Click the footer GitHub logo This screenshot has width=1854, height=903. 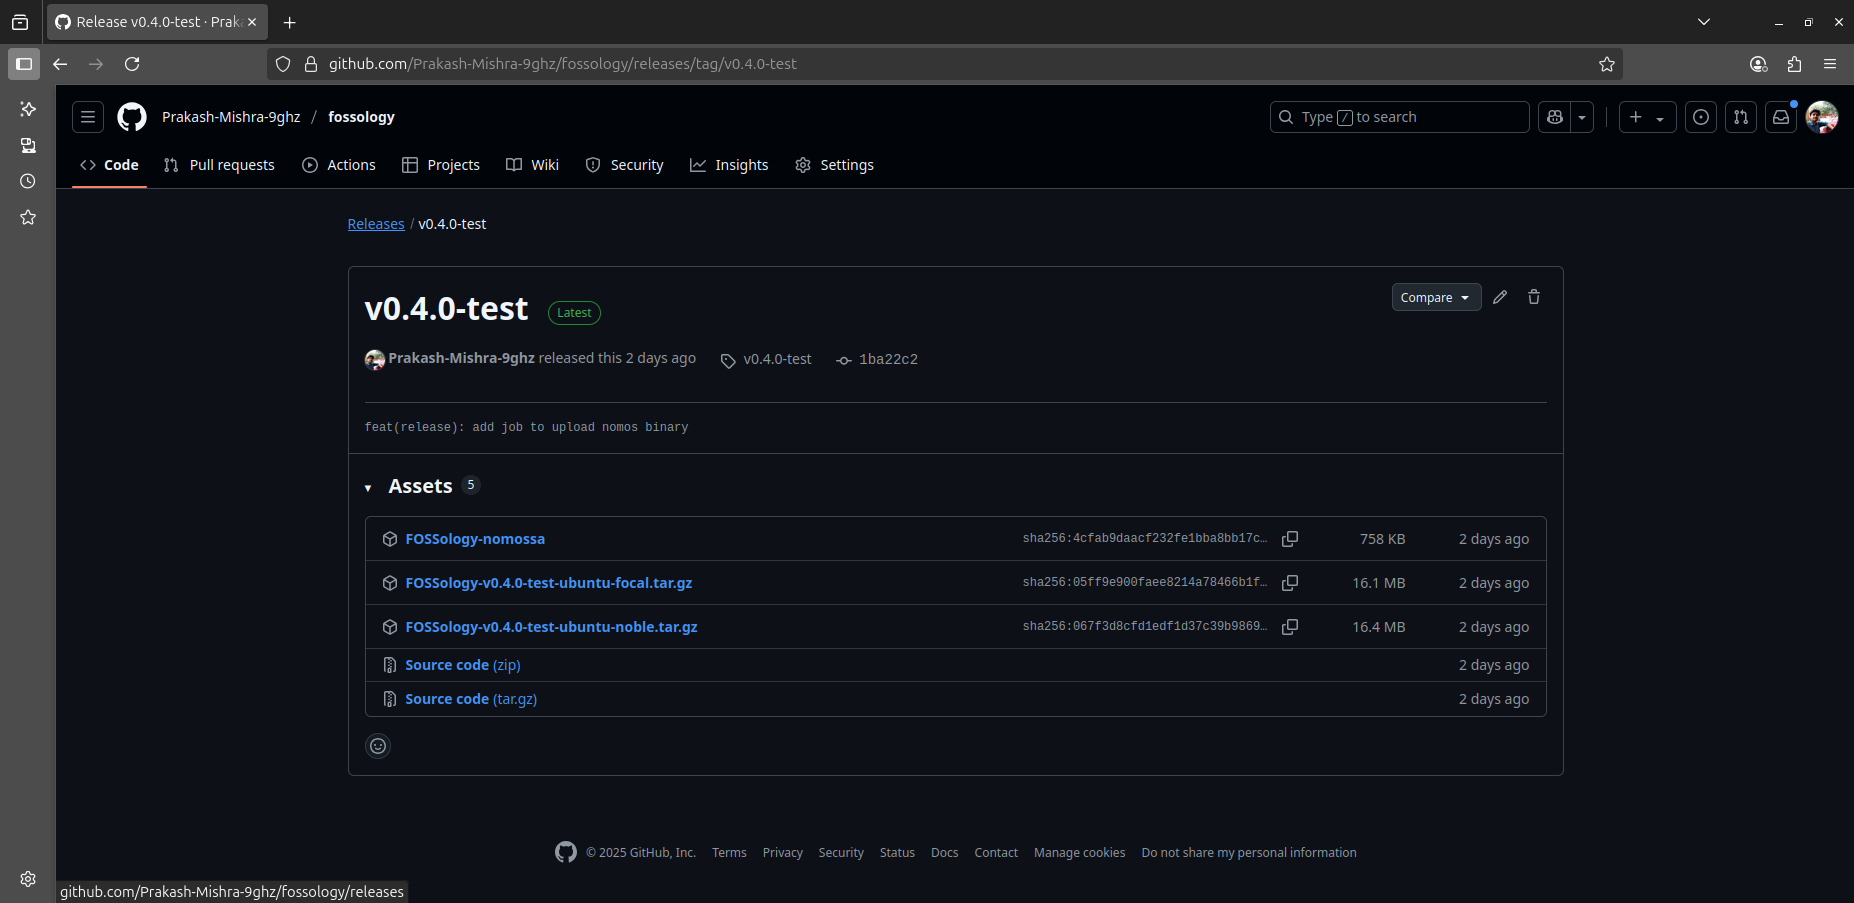[566, 852]
